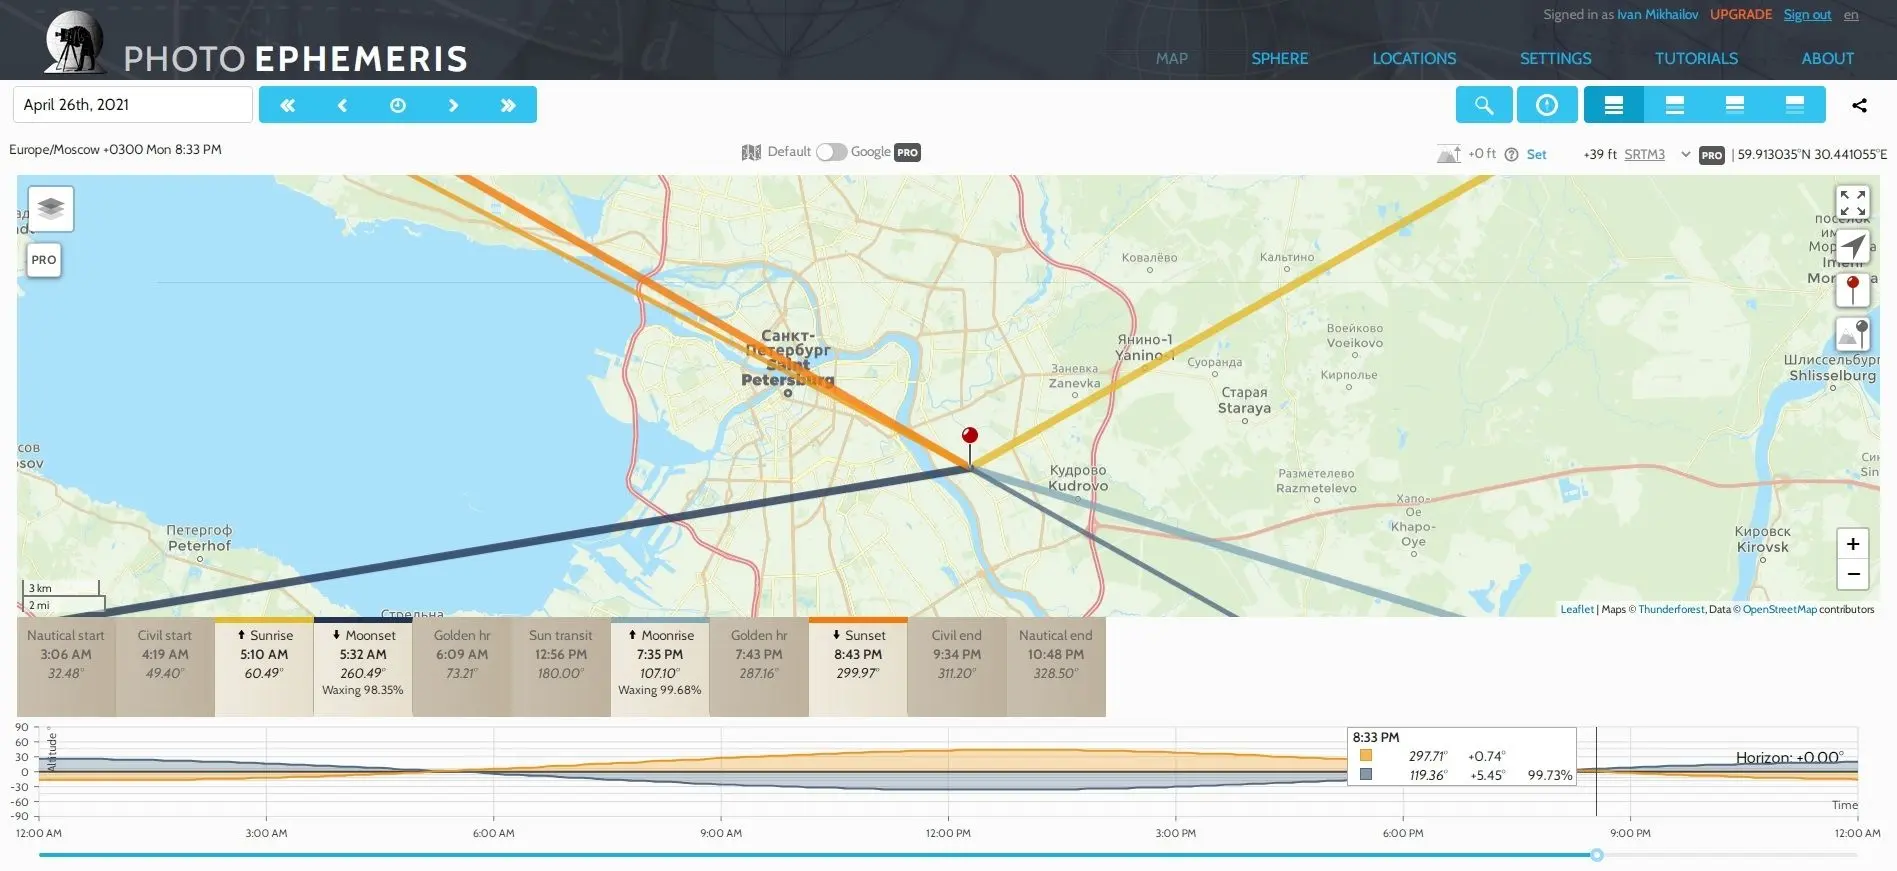Toggle Default to Google map switch
The image size is (1897, 871).
831,152
